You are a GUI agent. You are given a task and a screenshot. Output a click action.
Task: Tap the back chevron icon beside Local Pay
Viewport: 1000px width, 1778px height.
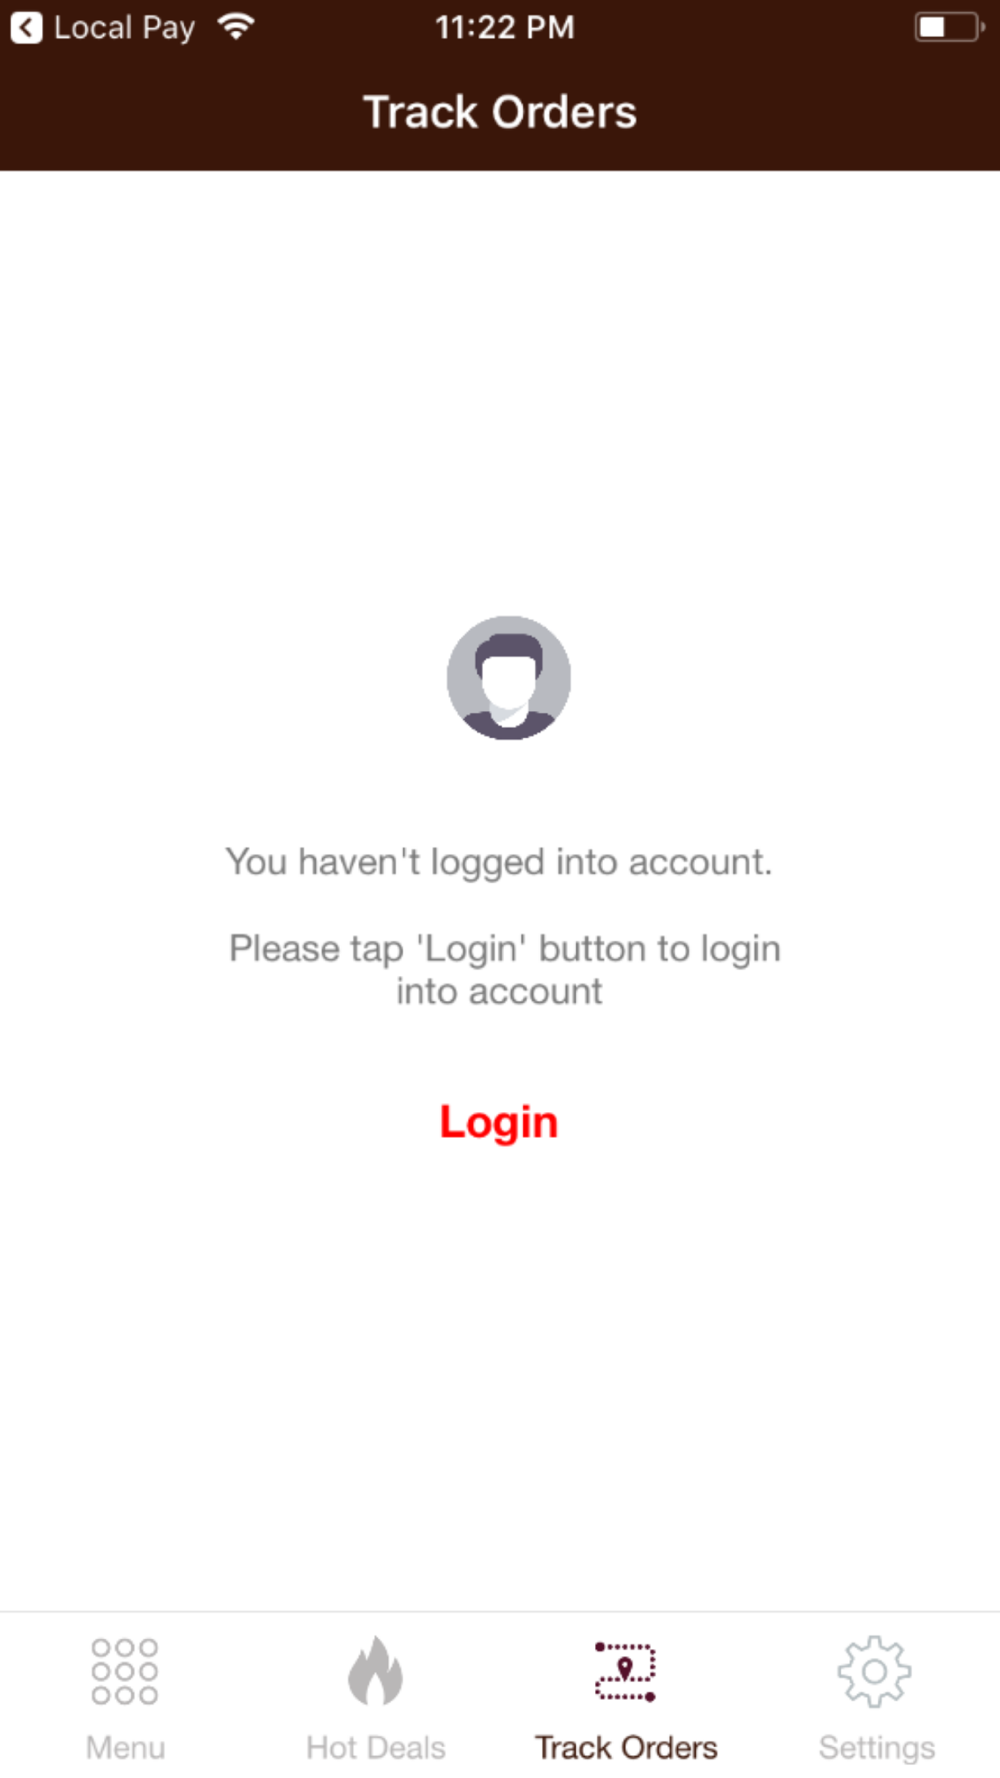27,27
